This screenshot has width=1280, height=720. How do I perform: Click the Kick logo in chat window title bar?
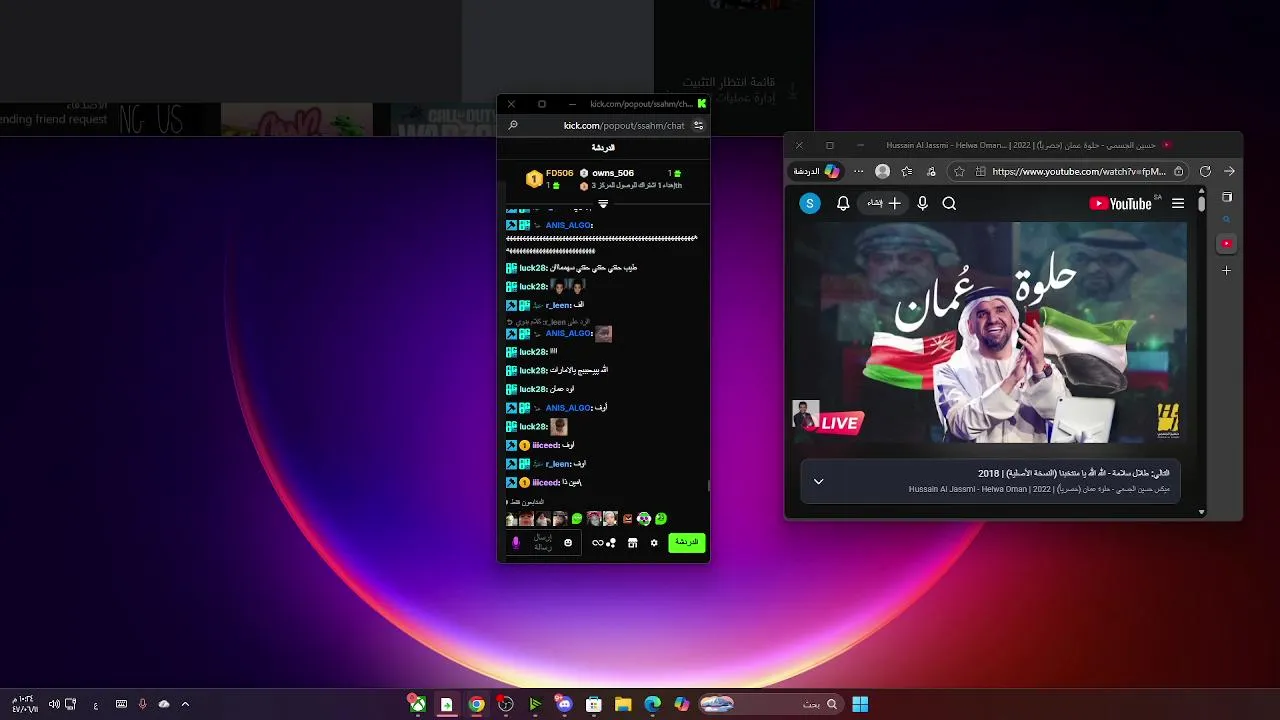tap(702, 104)
